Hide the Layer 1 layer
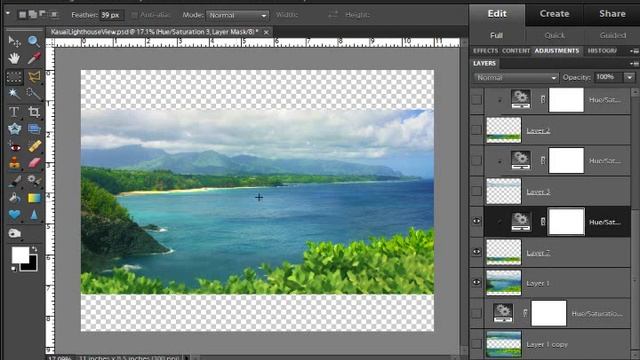Viewport: 640px width, 360px height. click(476, 282)
